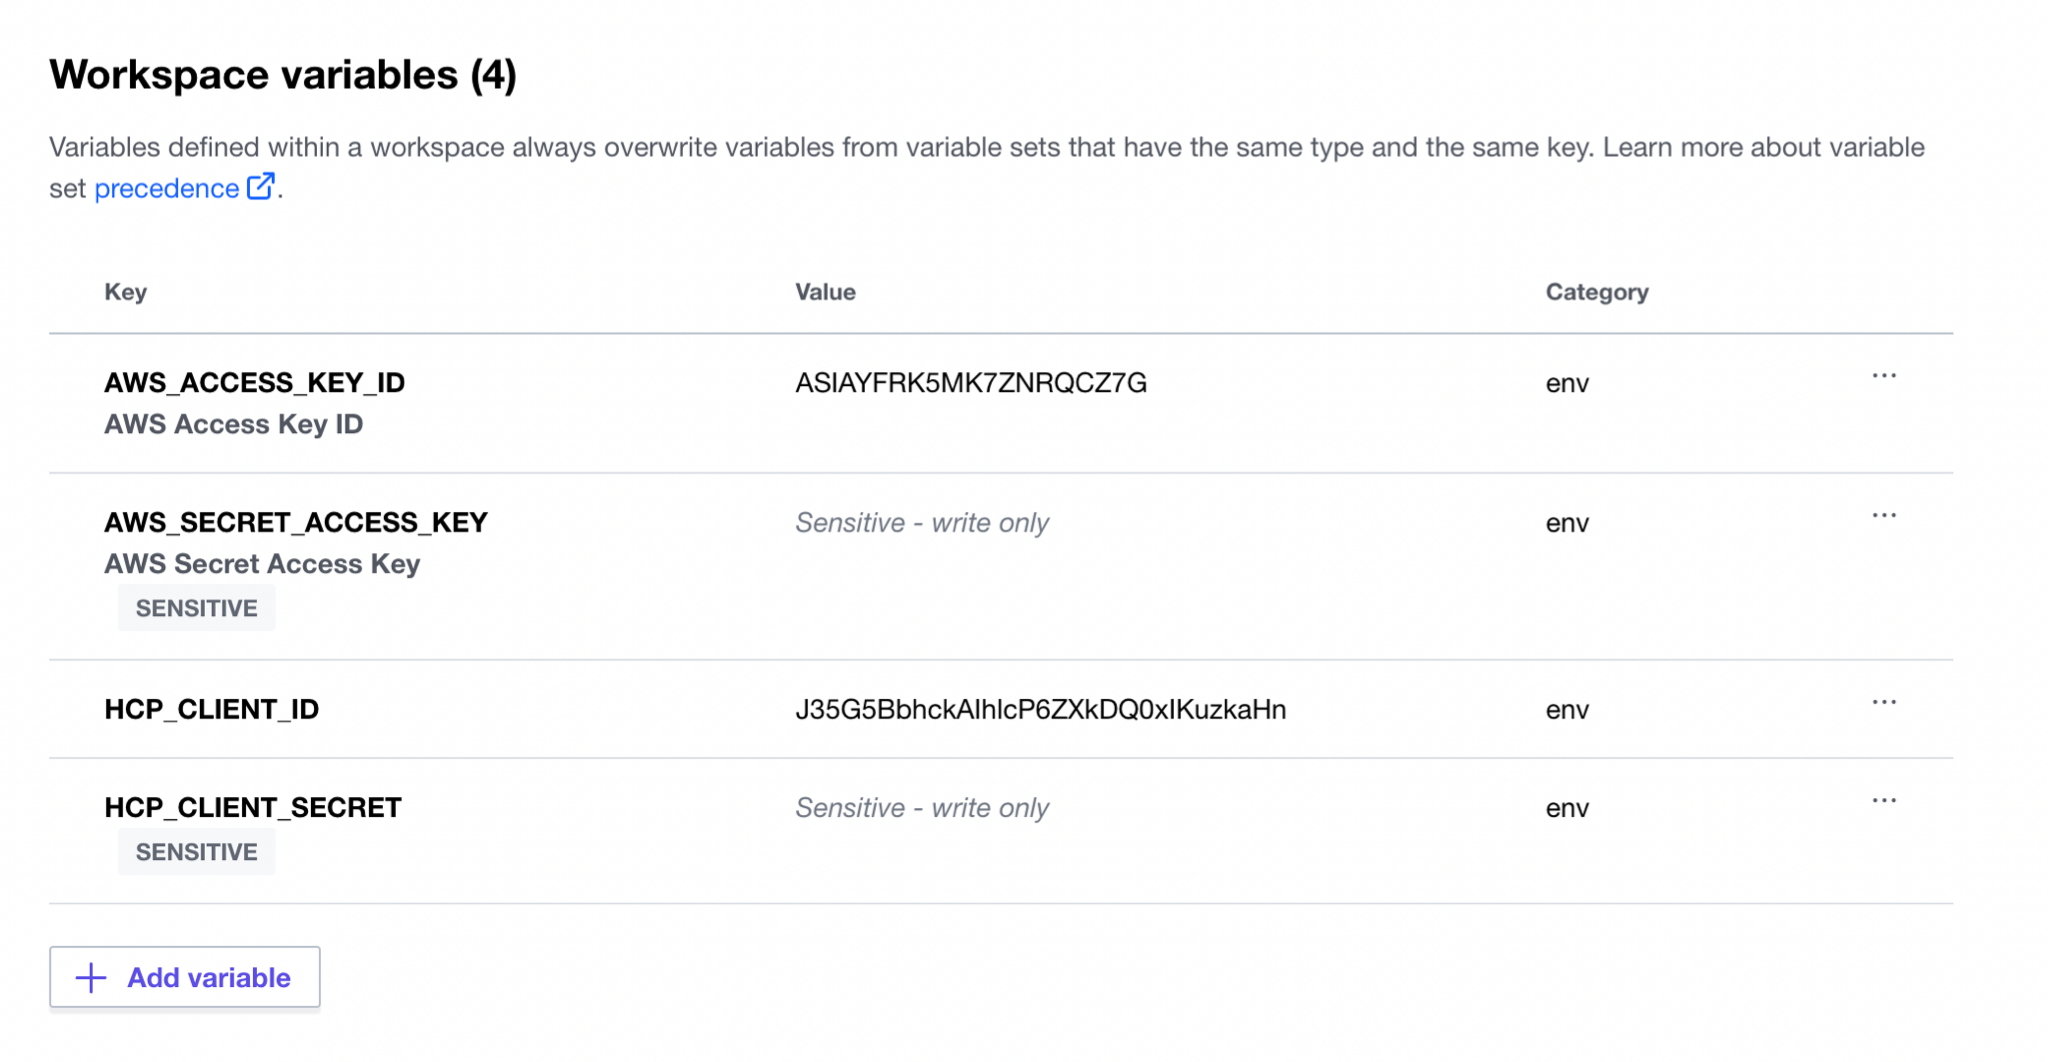The width and height of the screenshot is (2048, 1062).
Task: Click the ASIAYFRK5MK7ZNRQCZ7G access key value
Action: coord(970,383)
